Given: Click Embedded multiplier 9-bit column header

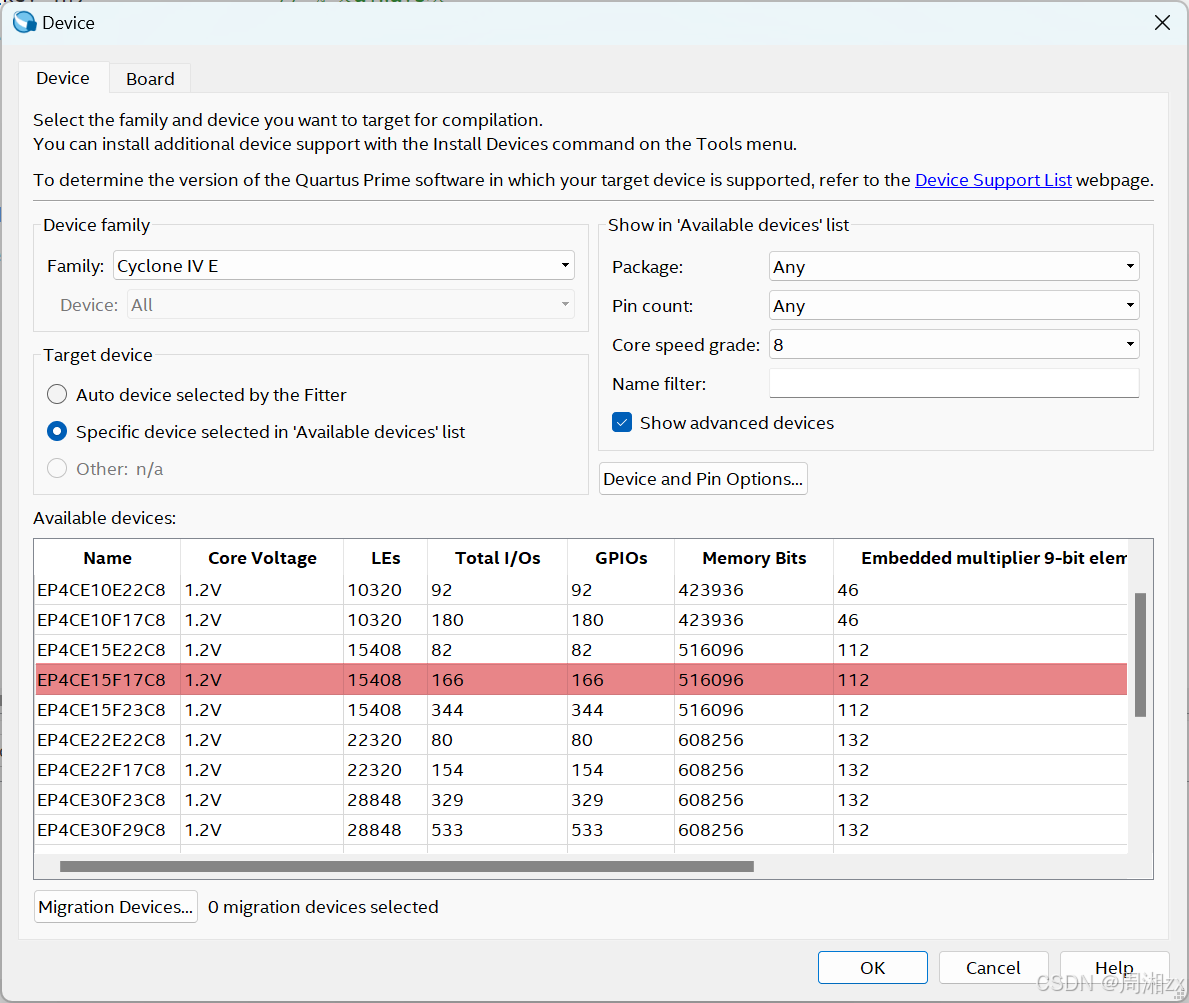Looking at the screenshot, I should [x=980, y=558].
